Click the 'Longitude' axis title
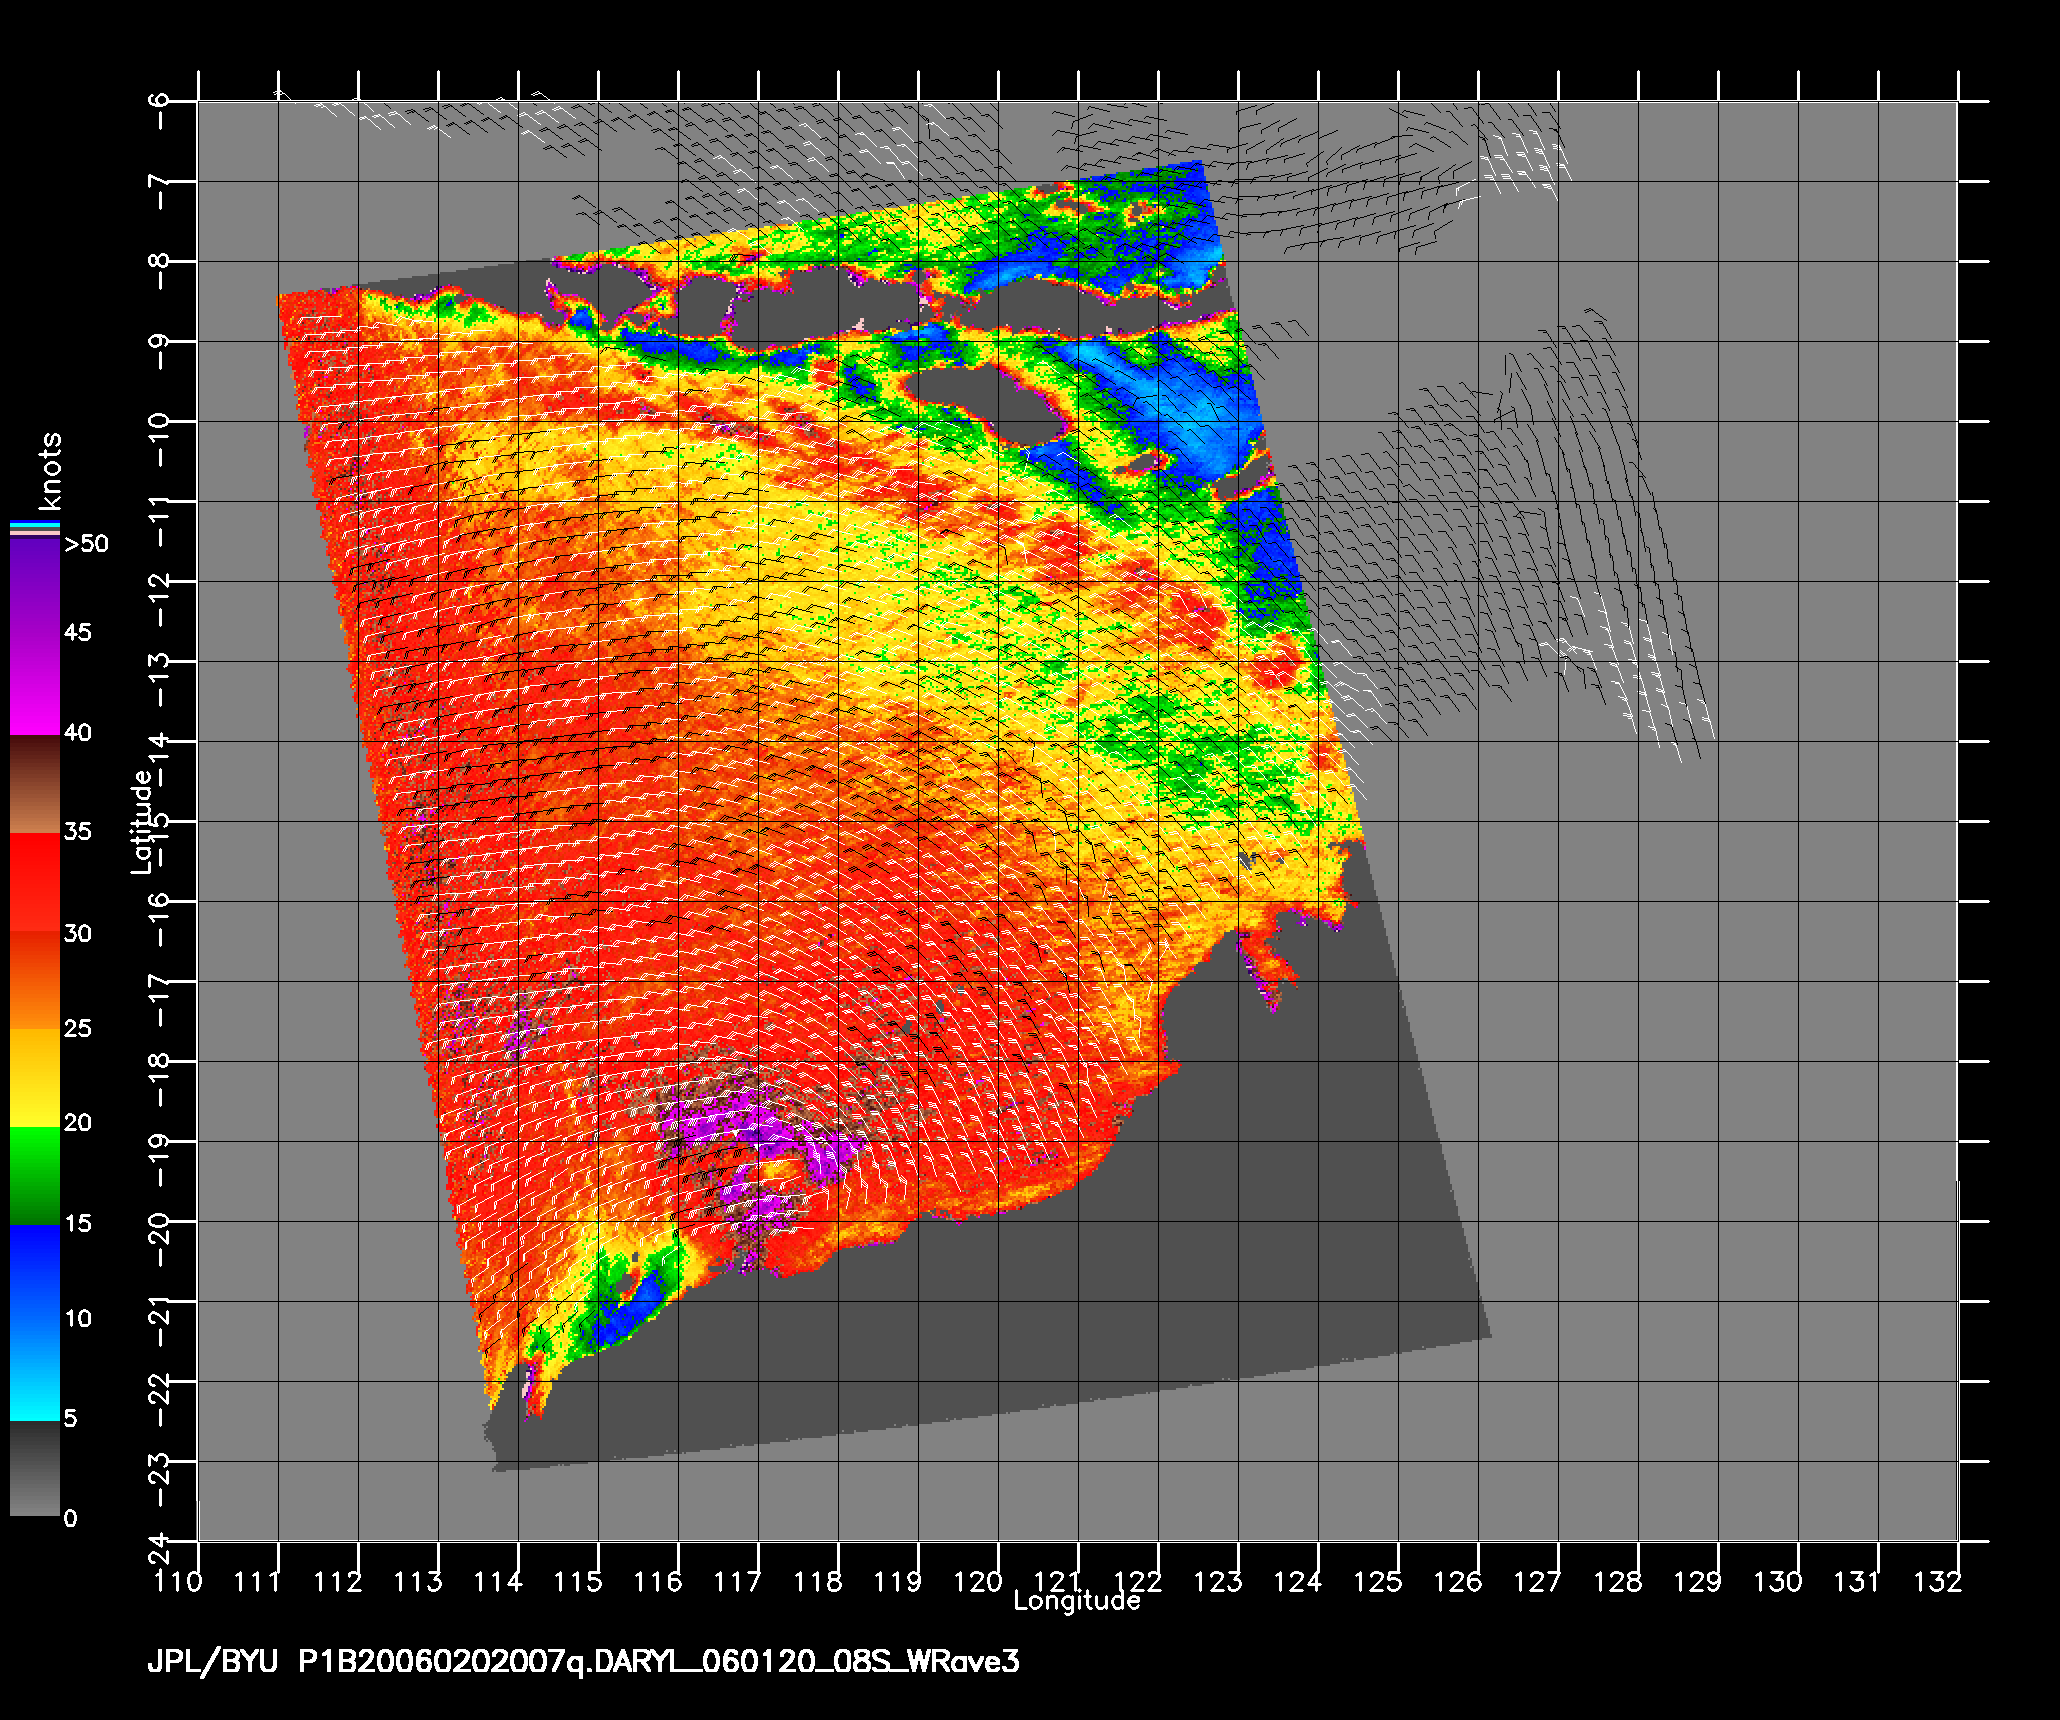The height and width of the screenshot is (1720, 2060). coord(1077,1601)
